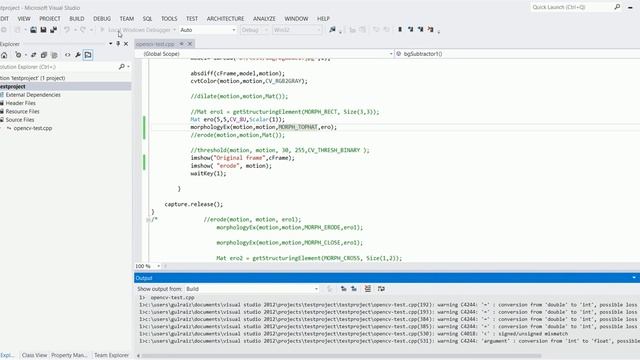Open the bgSubtractor1() member dropdown

click(517, 54)
